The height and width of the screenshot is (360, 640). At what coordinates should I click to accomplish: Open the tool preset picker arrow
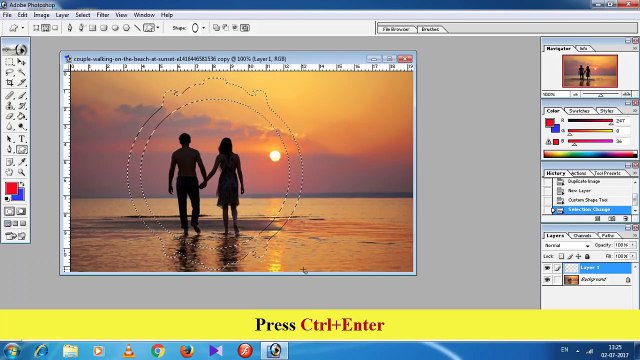click(x=23, y=28)
